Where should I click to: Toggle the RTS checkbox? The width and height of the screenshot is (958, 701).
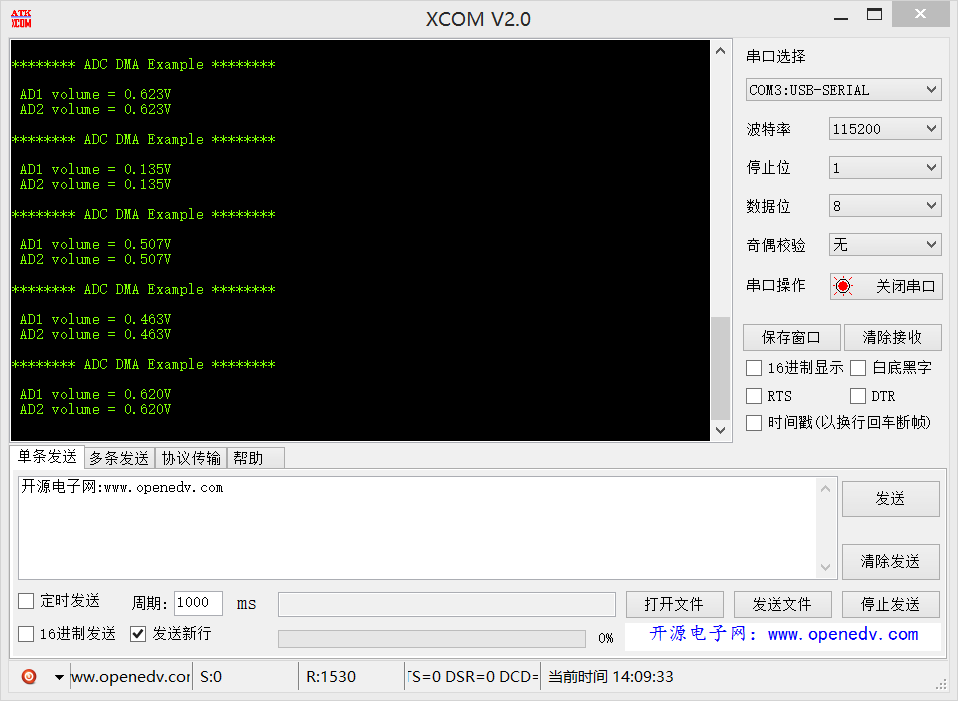[754, 396]
